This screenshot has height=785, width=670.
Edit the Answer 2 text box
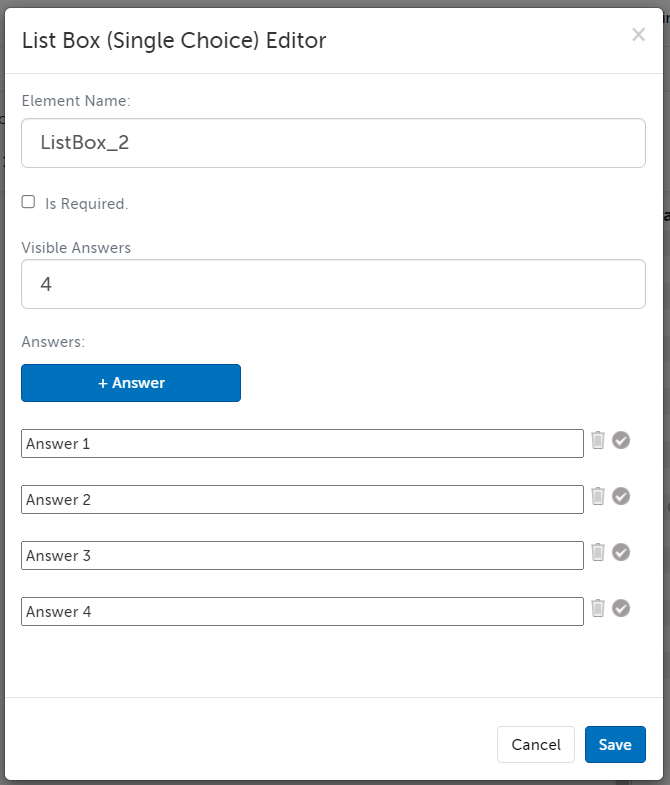click(x=302, y=500)
